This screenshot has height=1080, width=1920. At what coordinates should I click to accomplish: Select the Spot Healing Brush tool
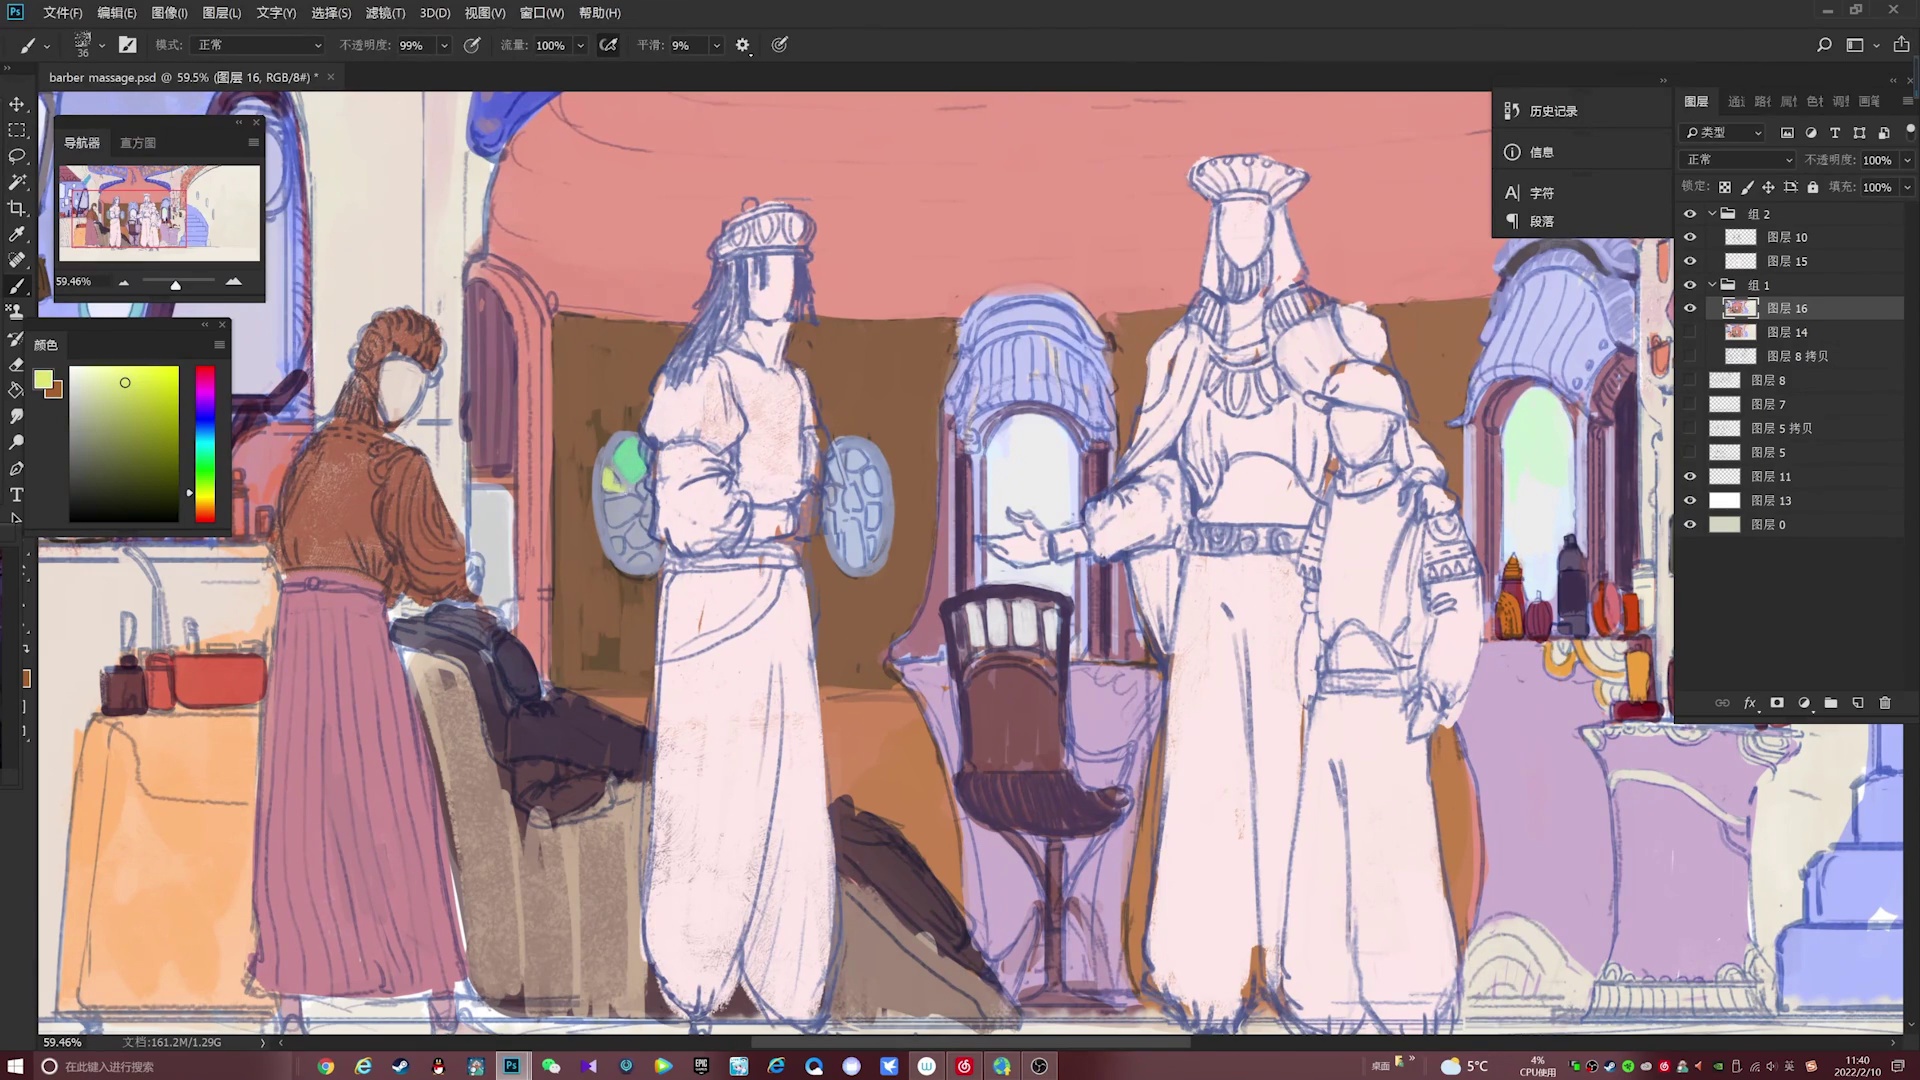pos(17,260)
